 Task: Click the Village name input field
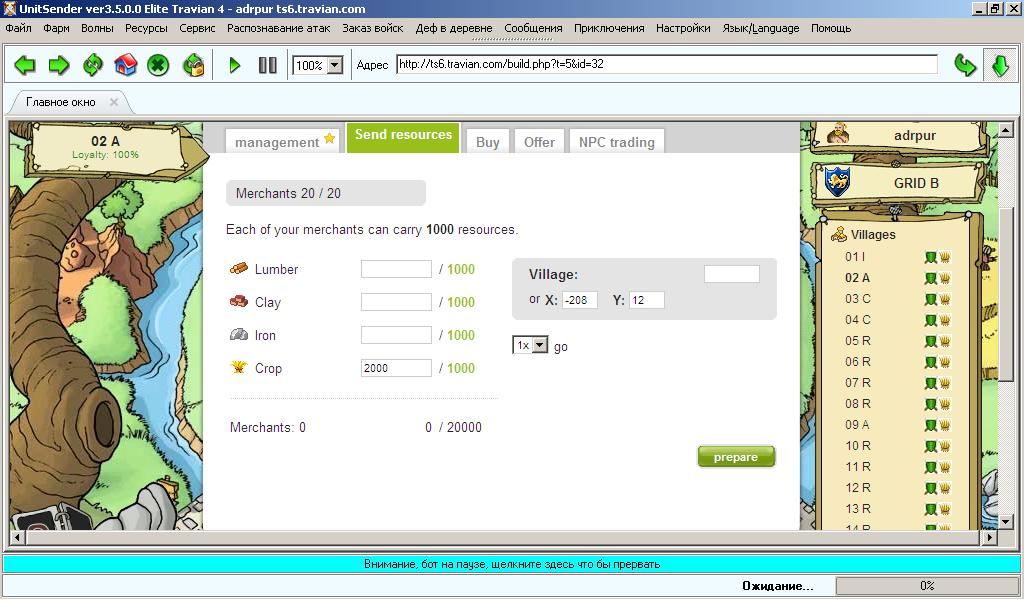point(731,274)
